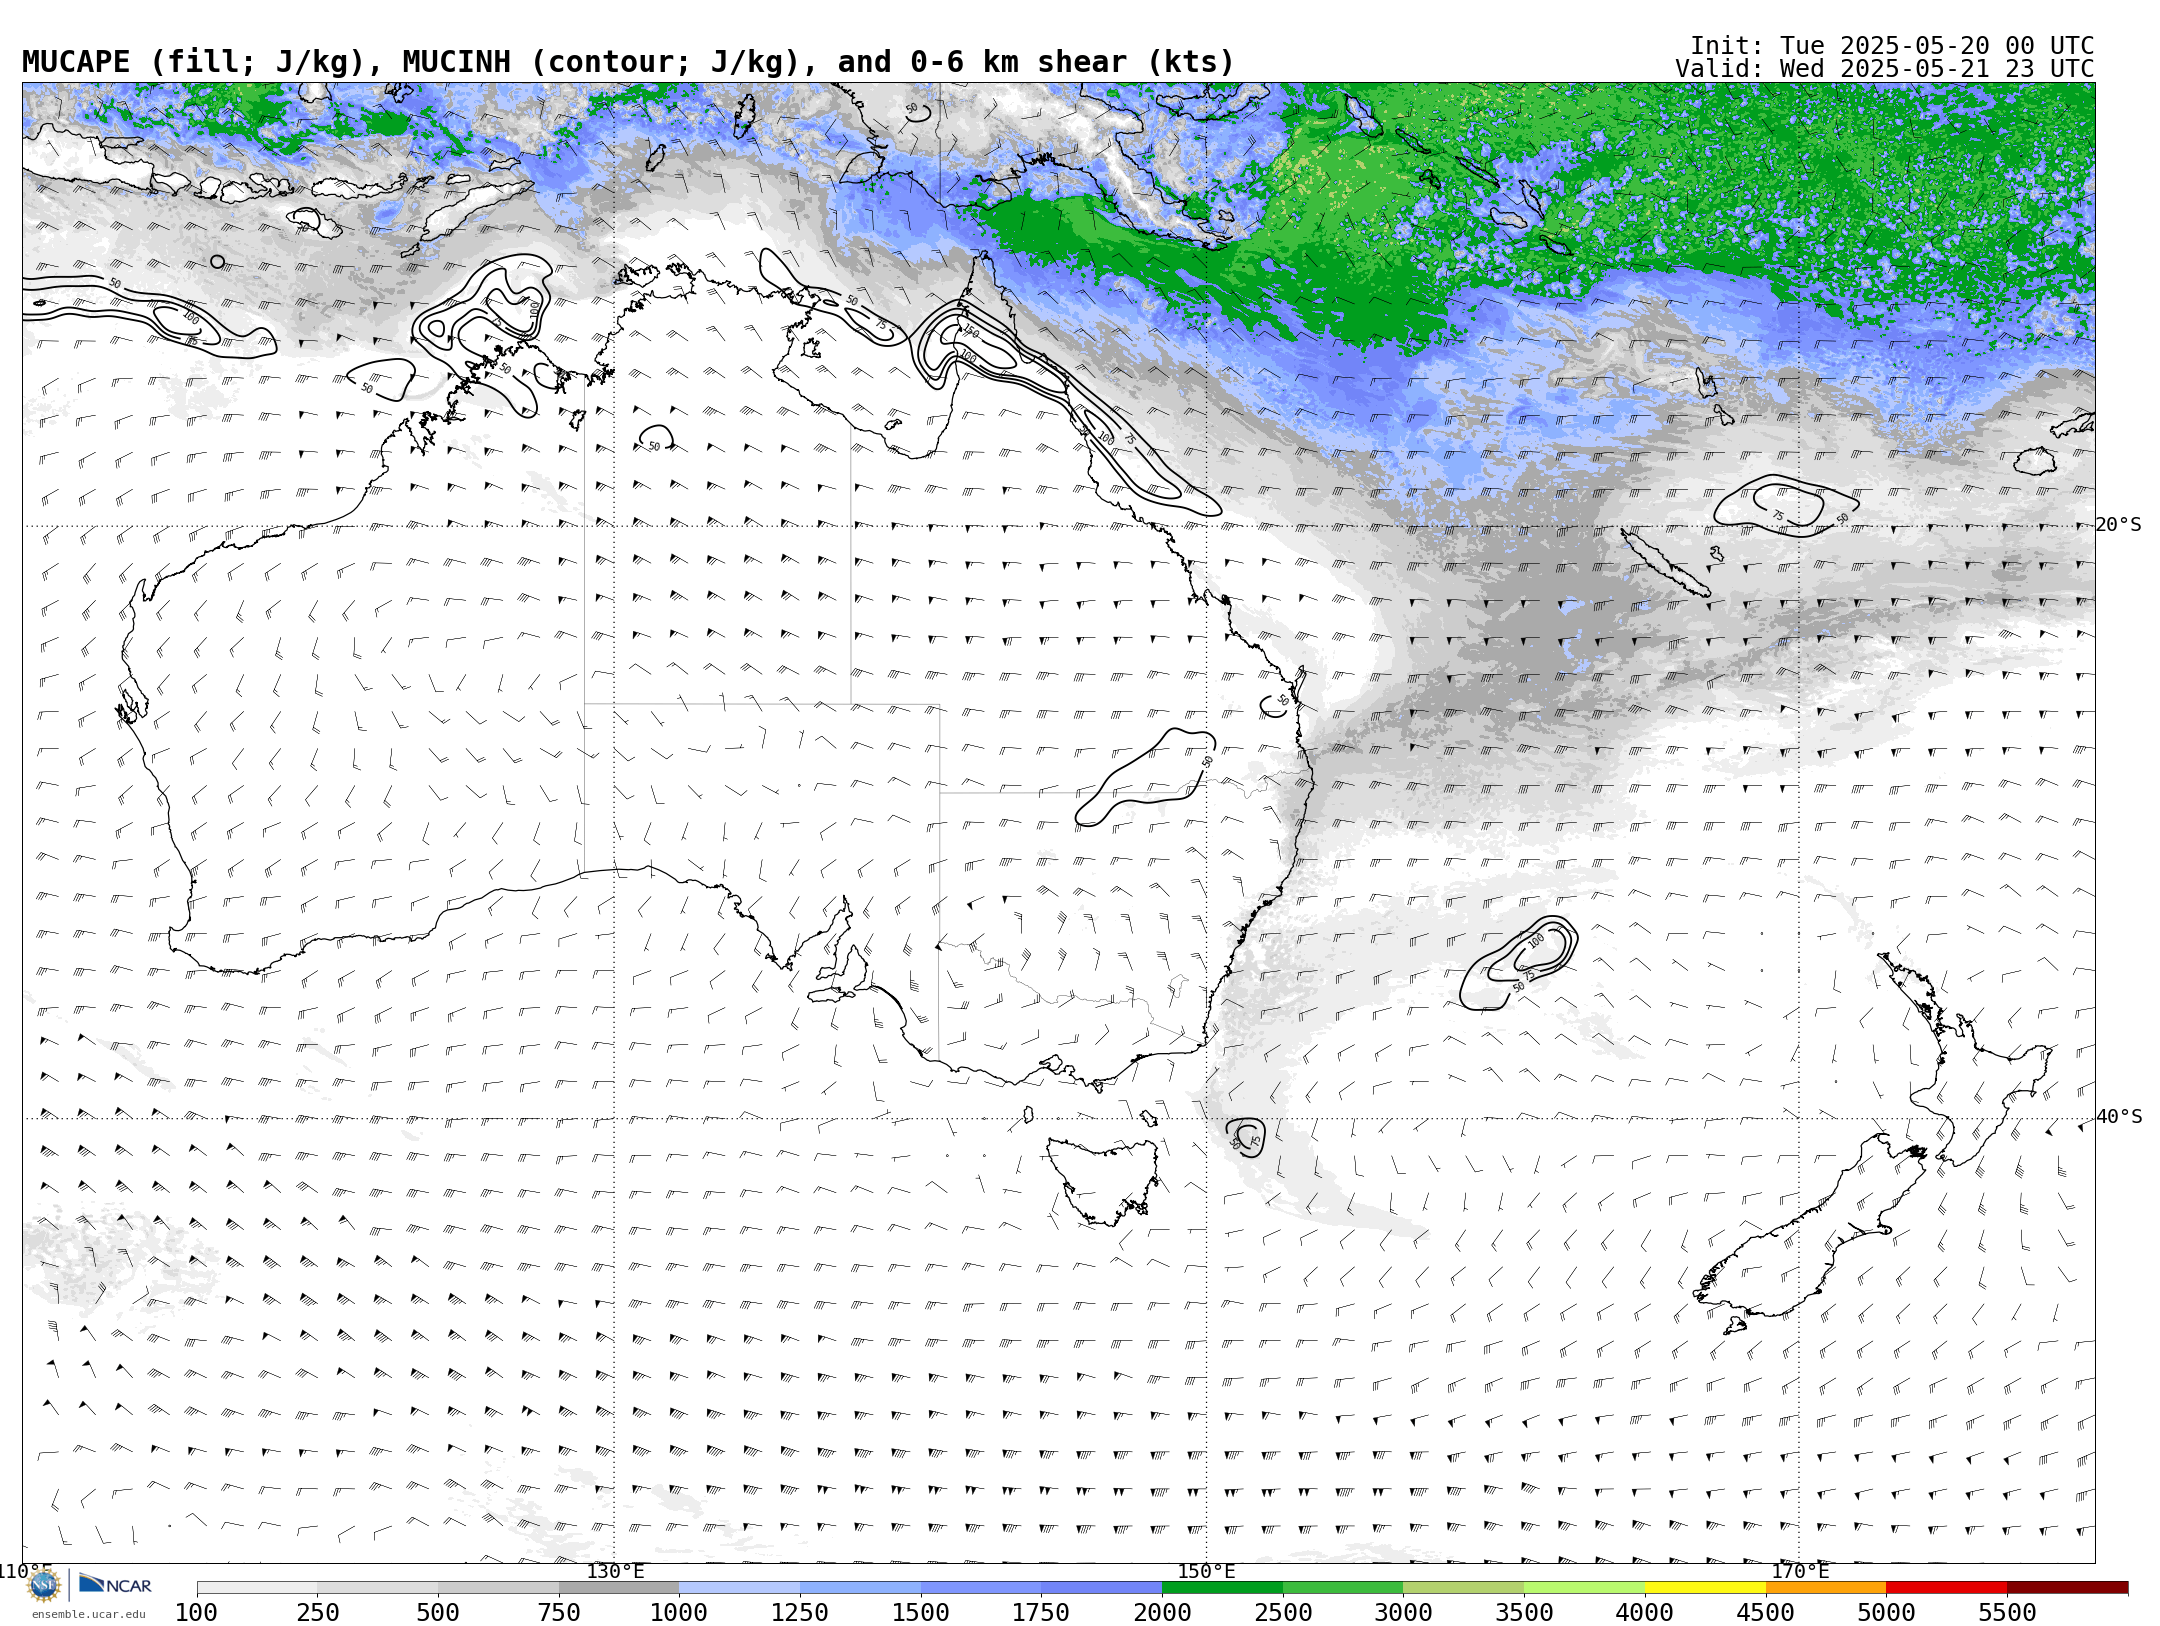Screen dimensions: 2160x1626
Task: Click the dark gray 750–1000 colorbar segment
Action: (x=619, y=1588)
